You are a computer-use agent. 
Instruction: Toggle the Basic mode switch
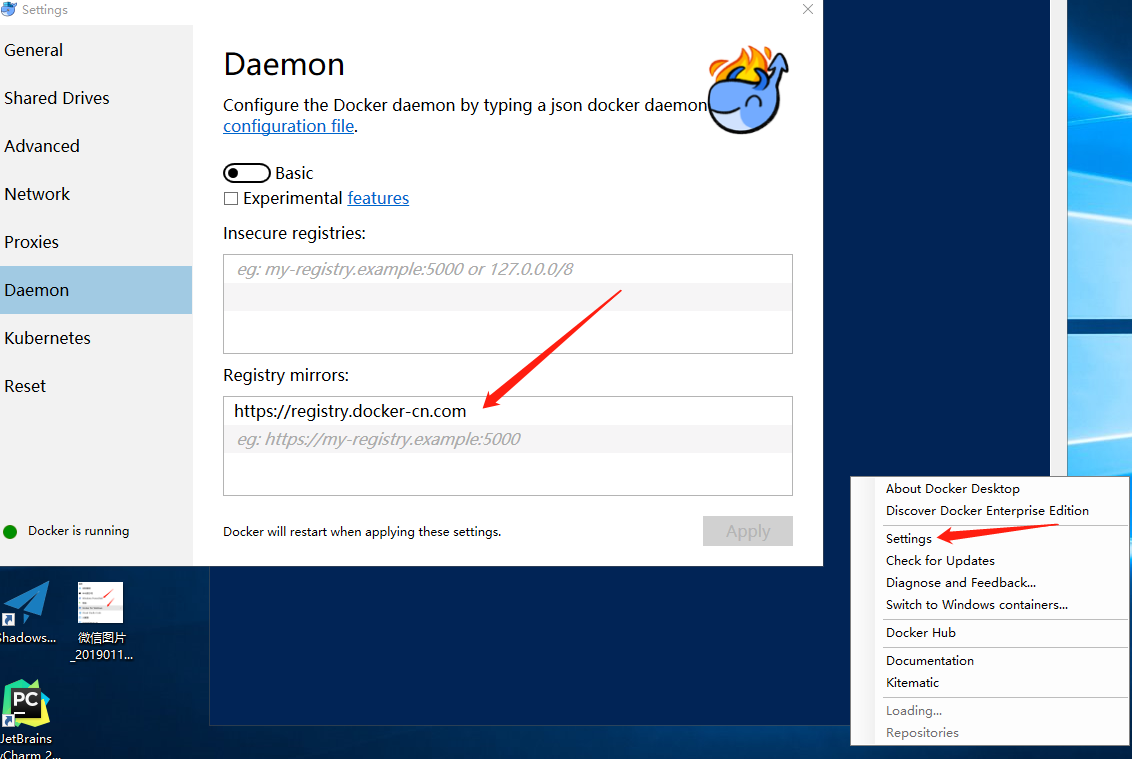pyautogui.click(x=246, y=173)
